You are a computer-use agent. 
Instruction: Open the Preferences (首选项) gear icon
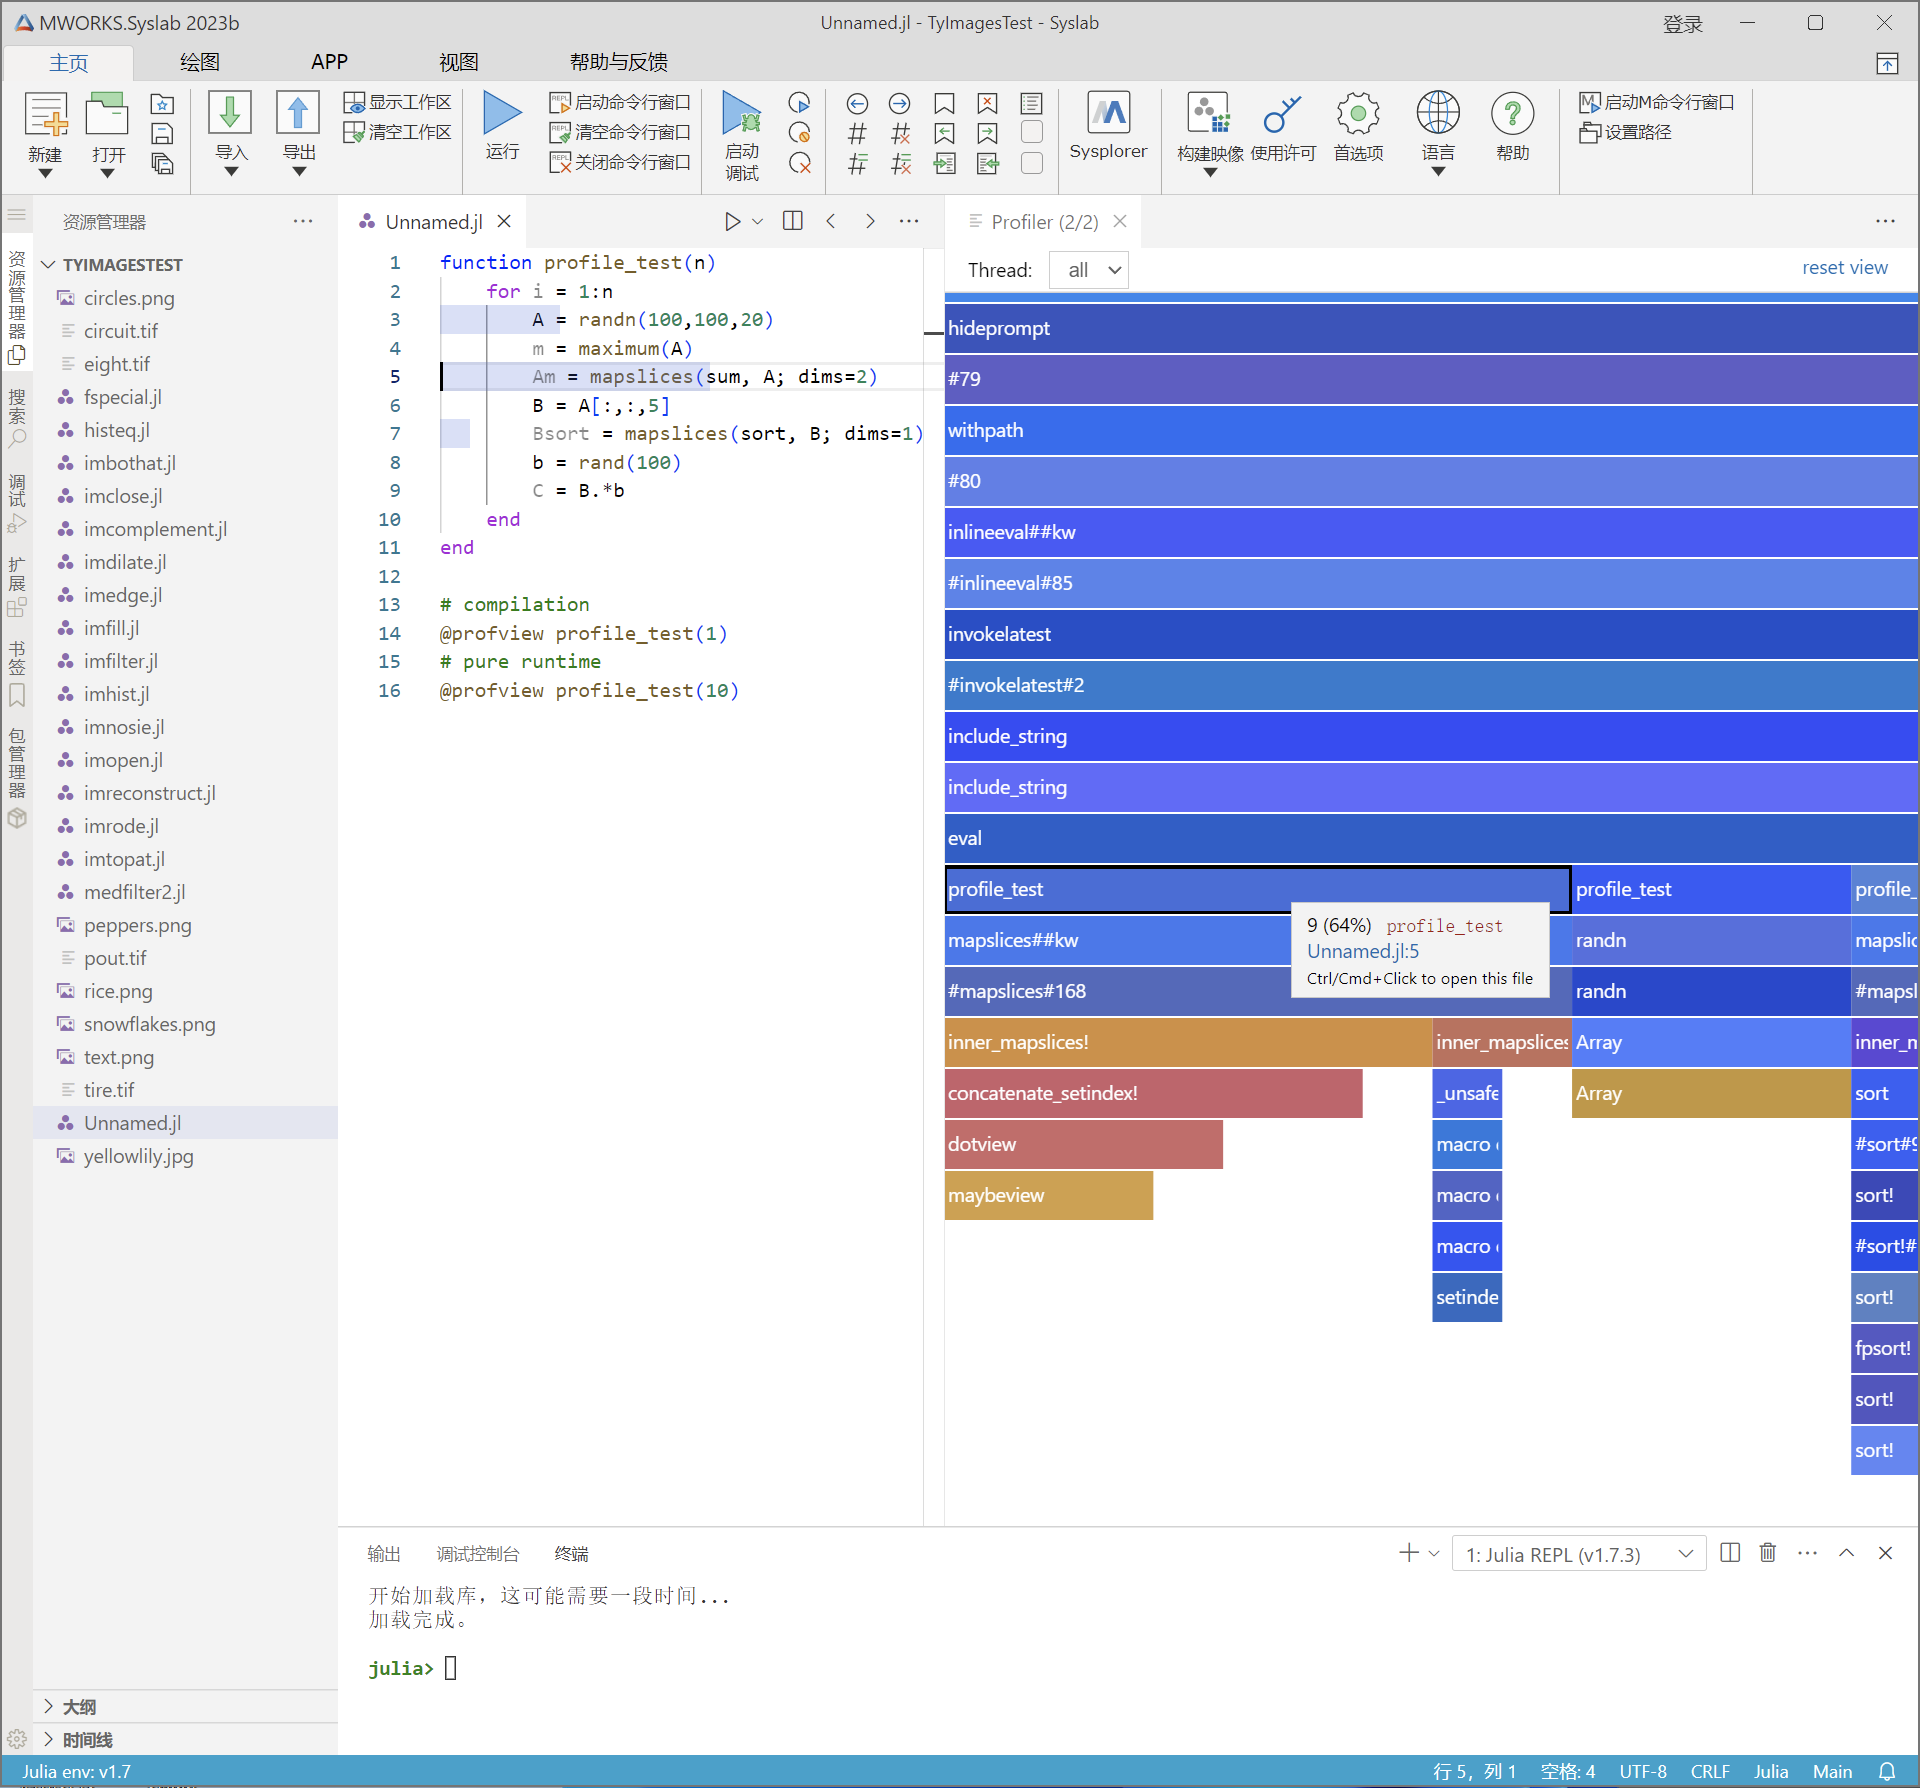tap(1358, 113)
